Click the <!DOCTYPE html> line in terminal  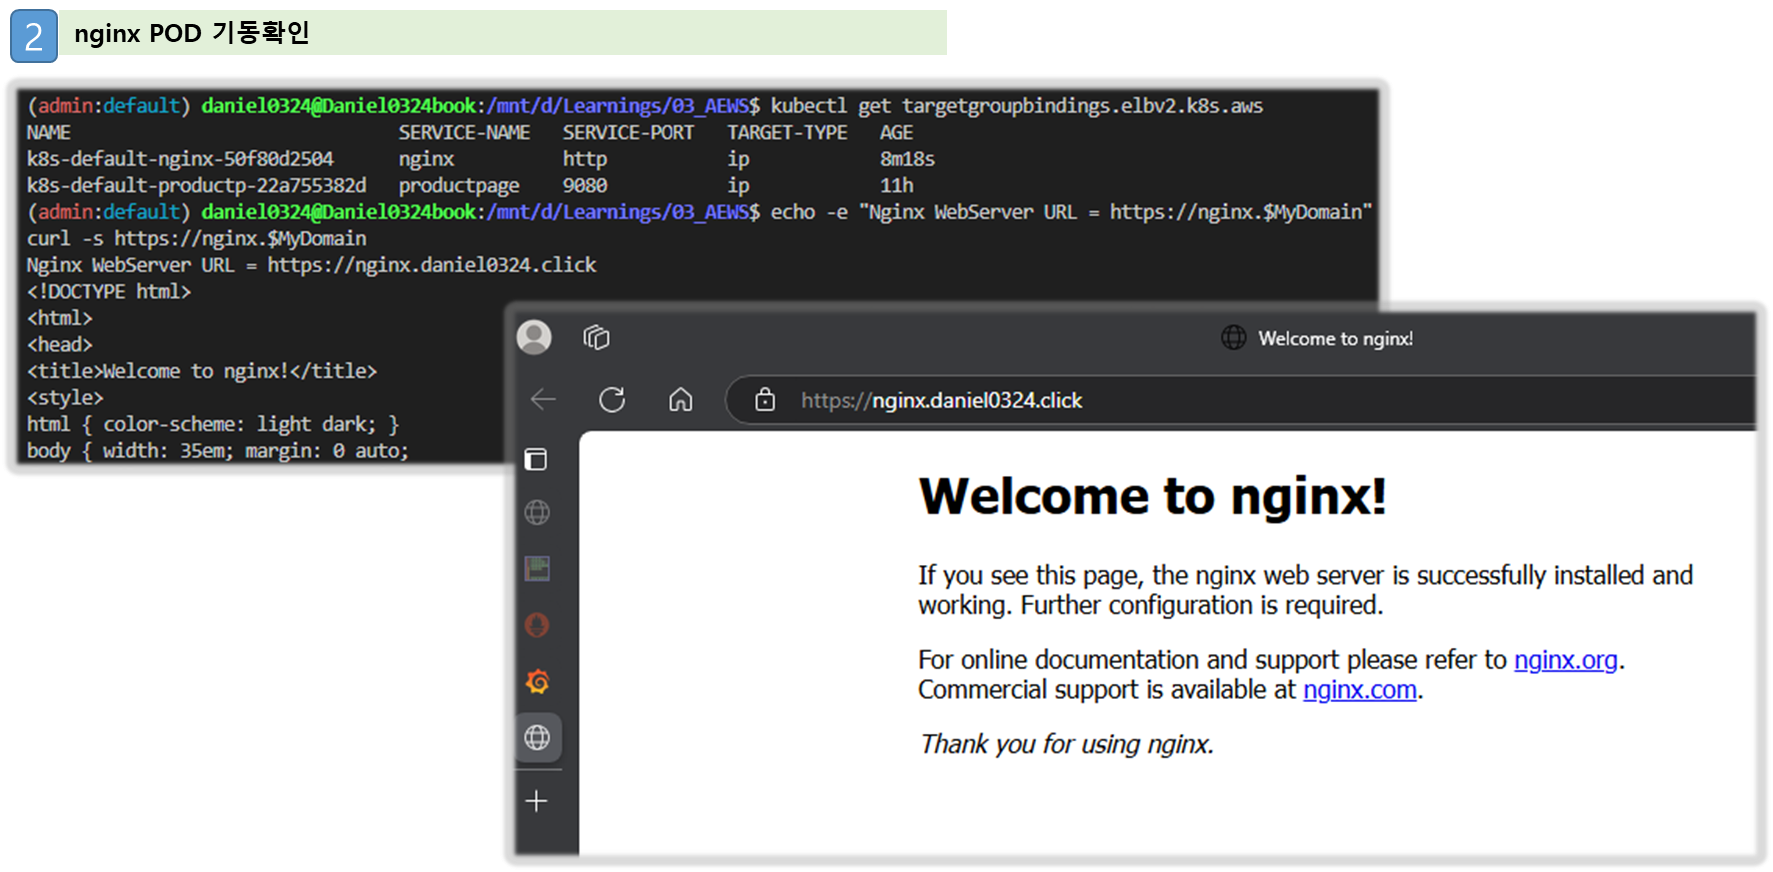[x=109, y=291]
